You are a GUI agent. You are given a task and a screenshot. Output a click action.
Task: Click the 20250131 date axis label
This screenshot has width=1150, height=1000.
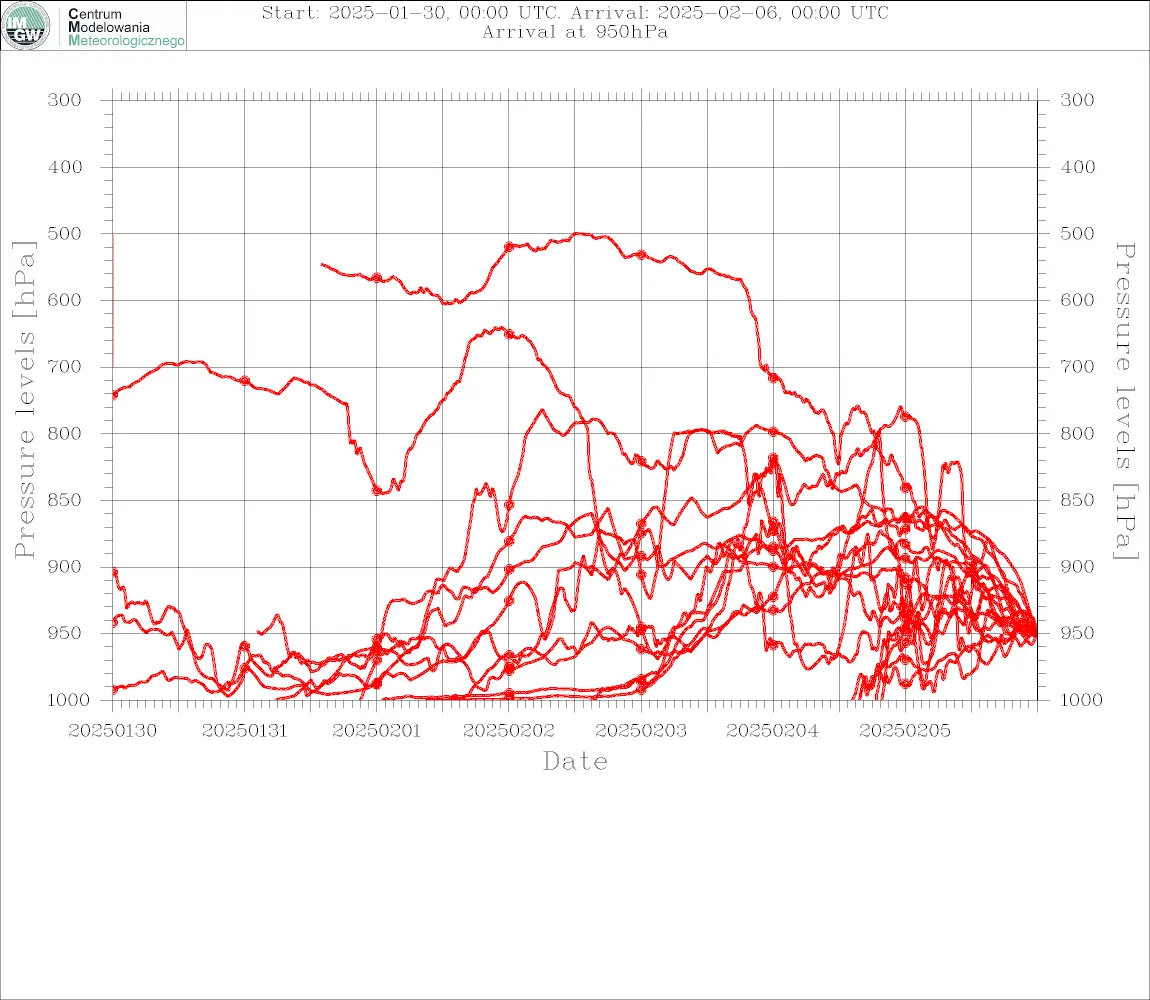tap(244, 731)
